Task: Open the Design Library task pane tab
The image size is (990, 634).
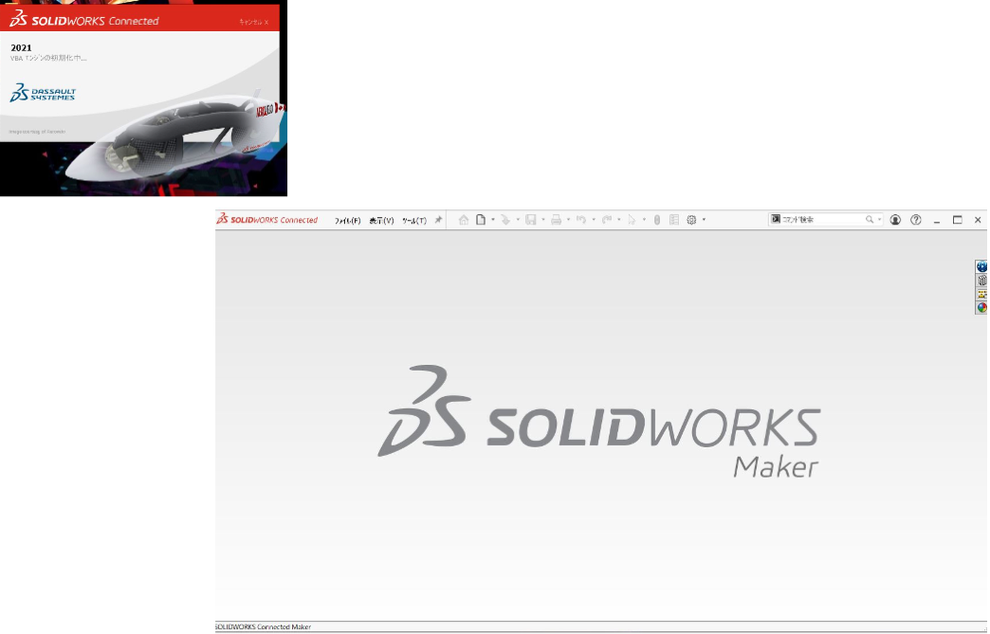Action: [x=981, y=280]
